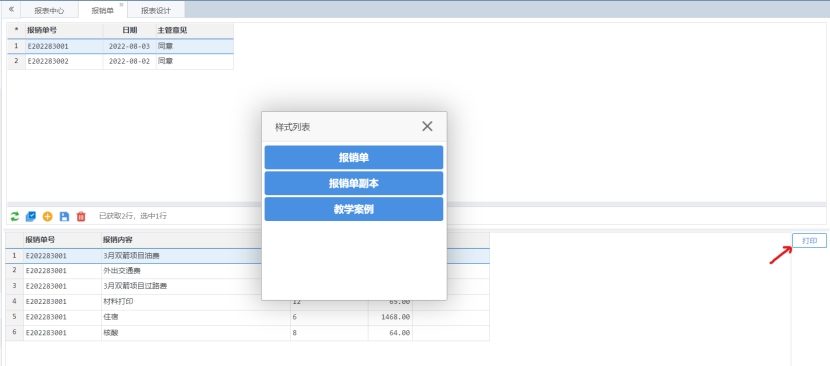The height and width of the screenshot is (366, 830).
Task: Close the 报销单 tab with its x
Action: click(121, 4)
